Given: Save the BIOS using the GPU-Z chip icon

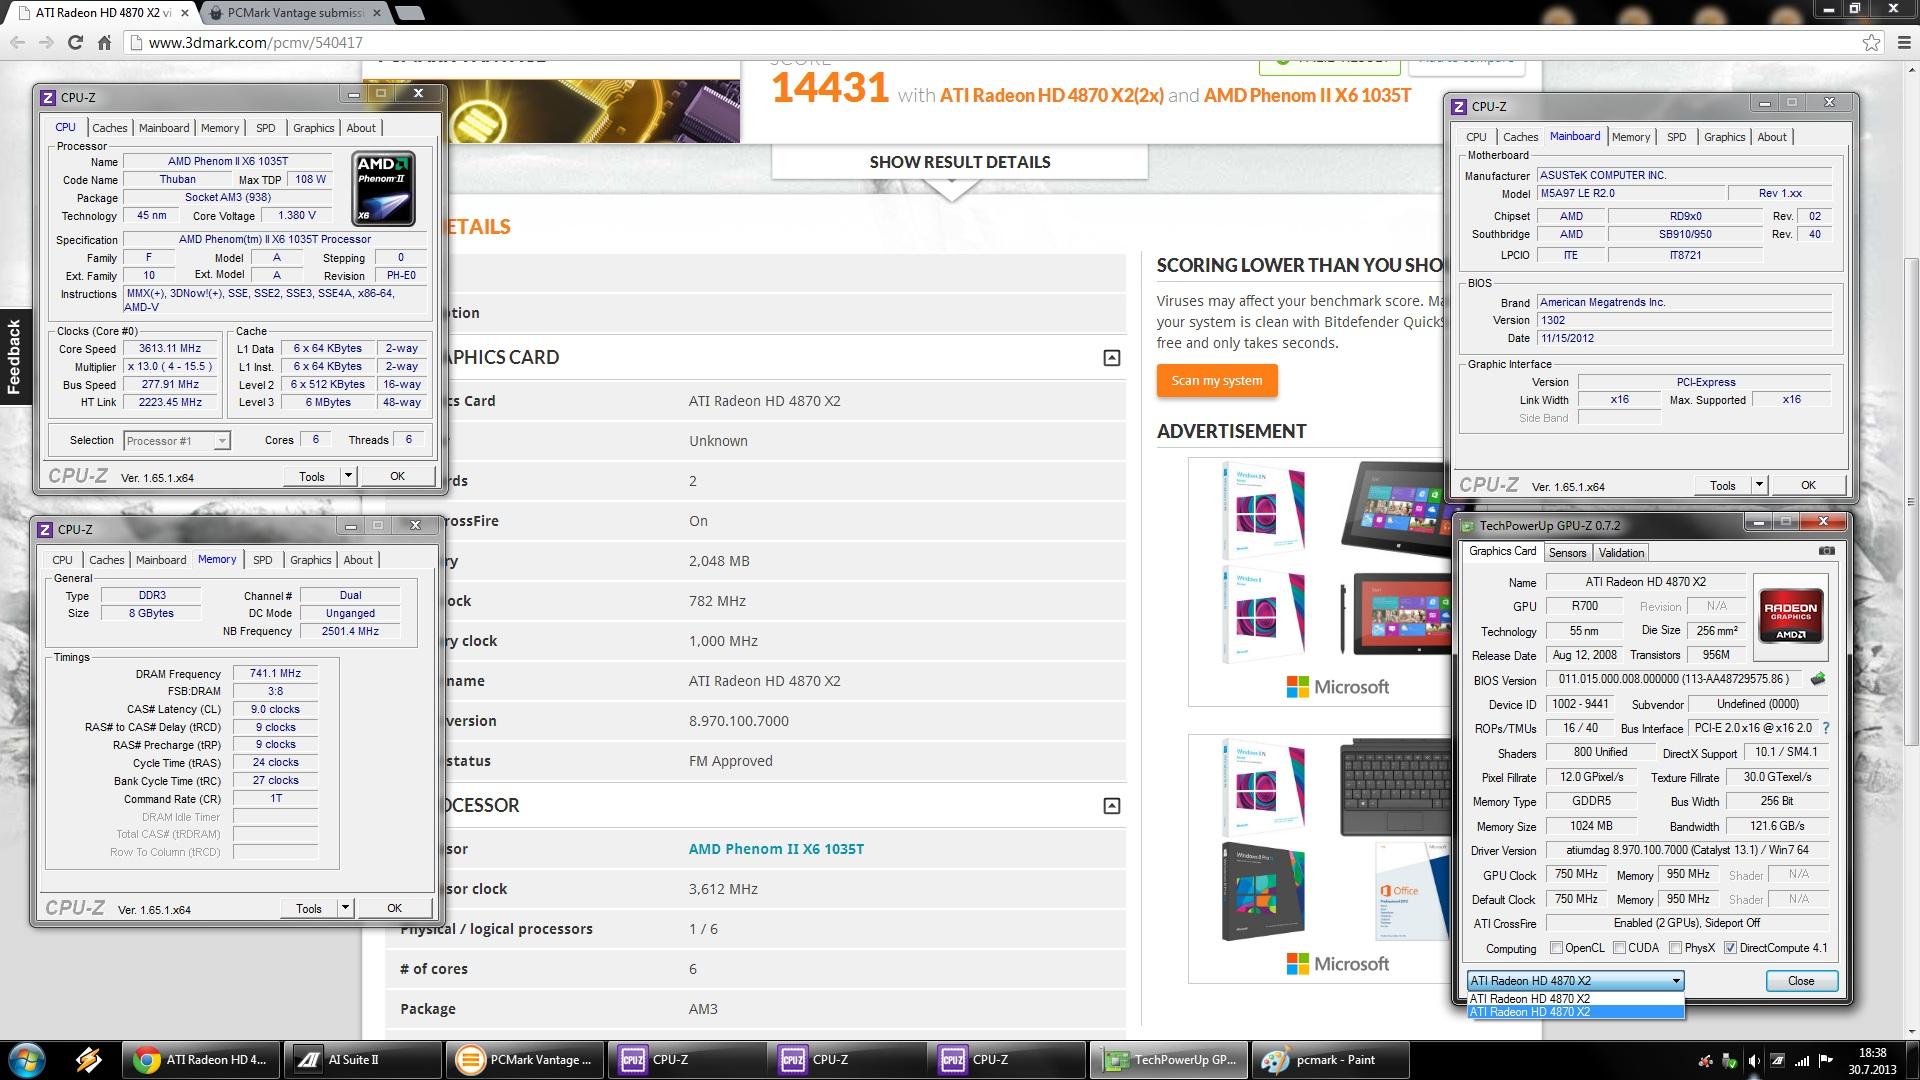Looking at the screenshot, I should coord(1817,679).
